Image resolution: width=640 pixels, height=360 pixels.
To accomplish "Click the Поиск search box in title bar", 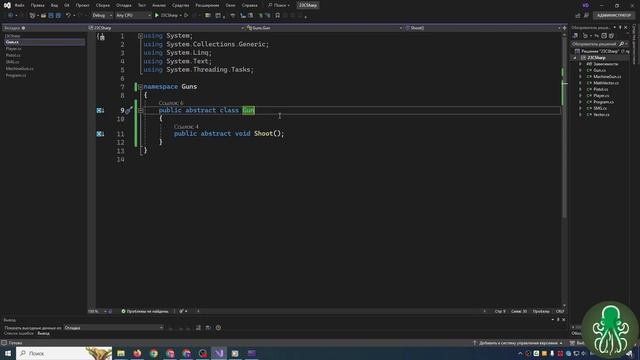I will [x=279, y=5].
